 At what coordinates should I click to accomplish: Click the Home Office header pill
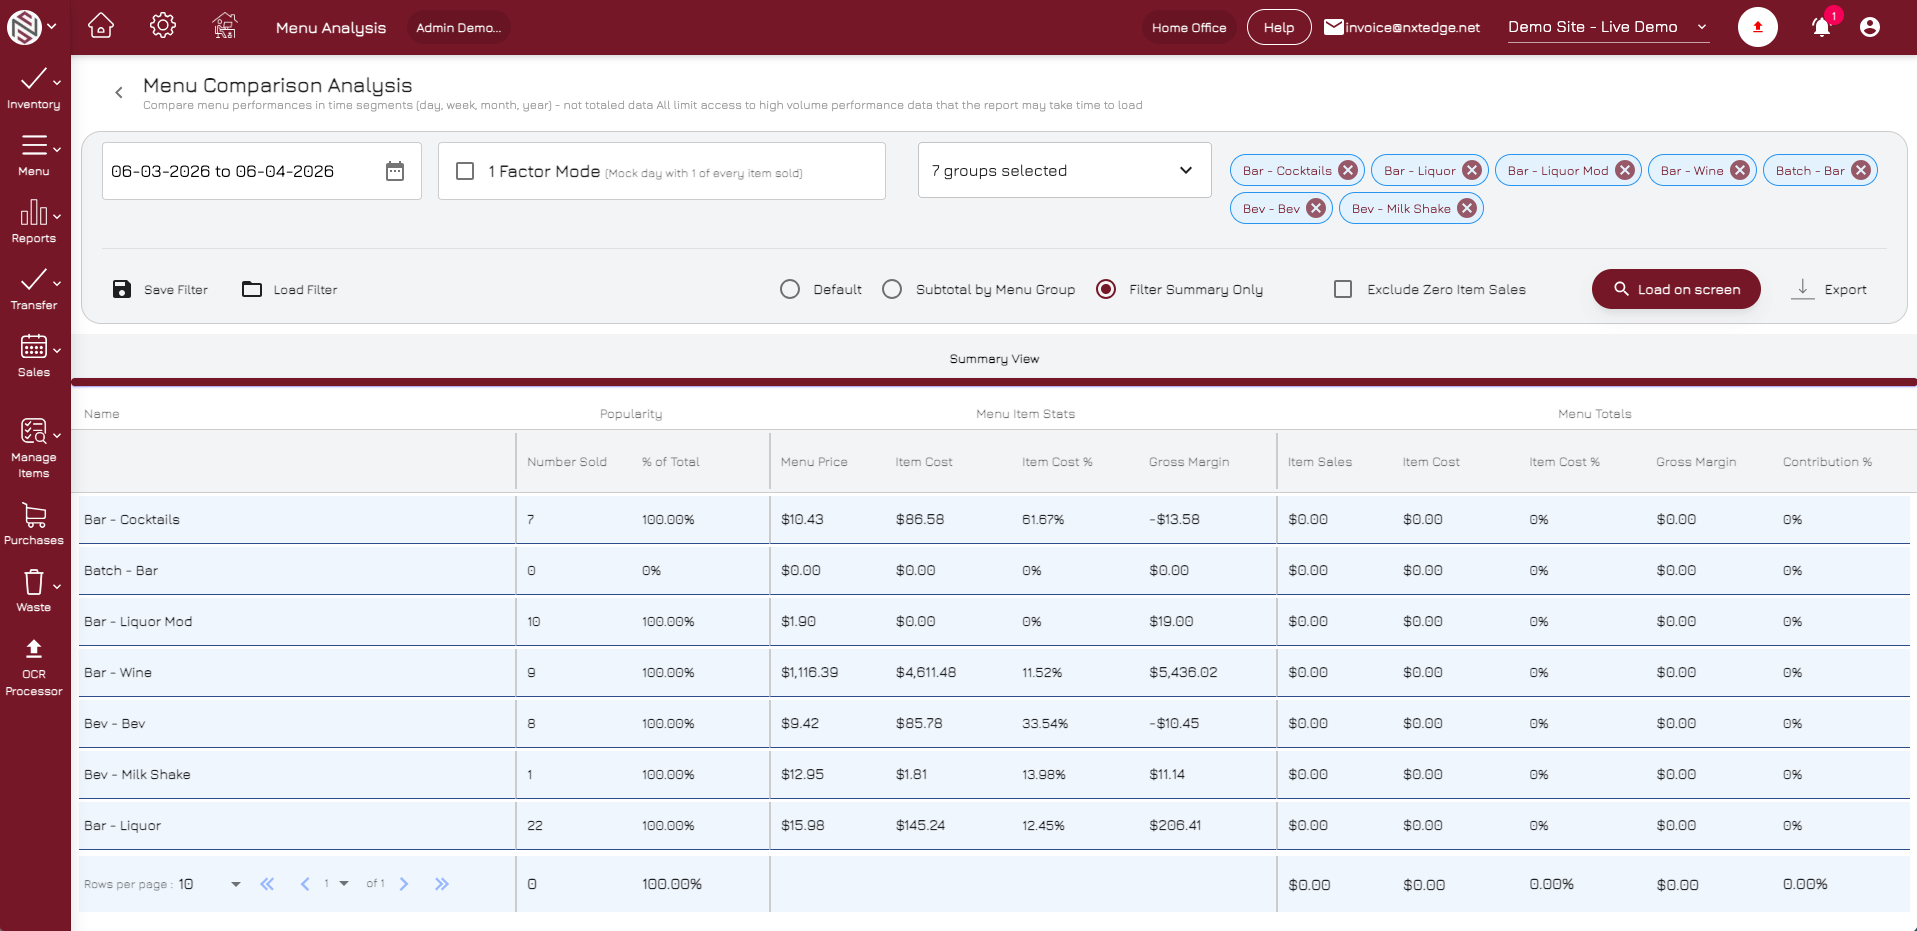1189,27
